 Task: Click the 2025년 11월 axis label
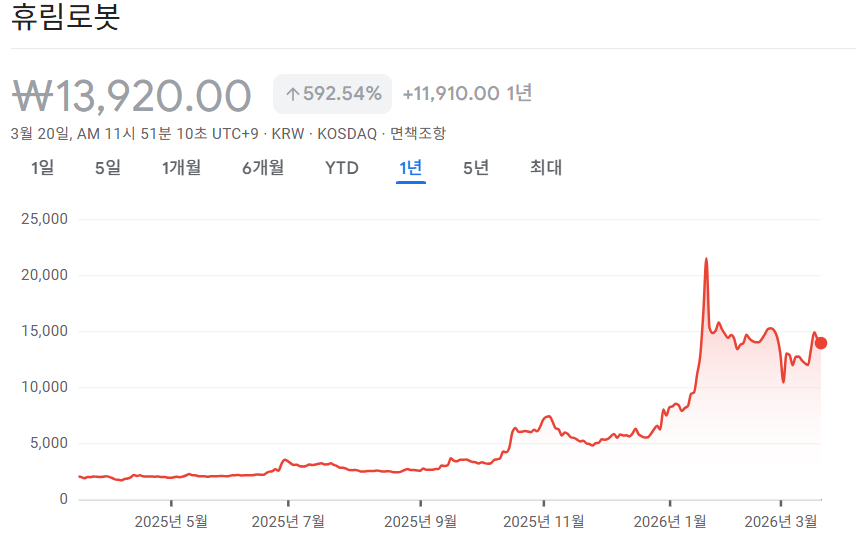tap(544, 522)
